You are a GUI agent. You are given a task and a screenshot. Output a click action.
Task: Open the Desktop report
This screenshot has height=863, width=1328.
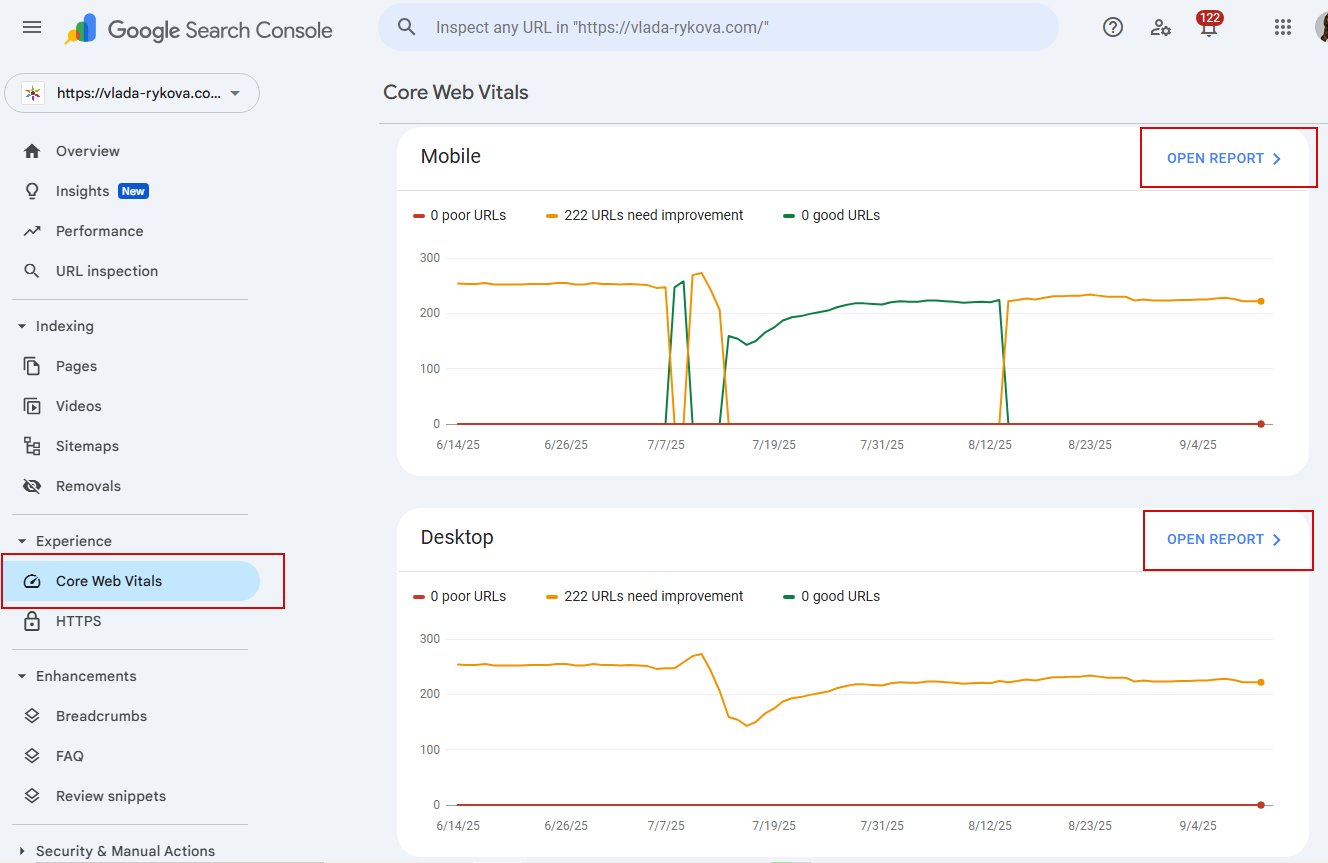point(1224,539)
